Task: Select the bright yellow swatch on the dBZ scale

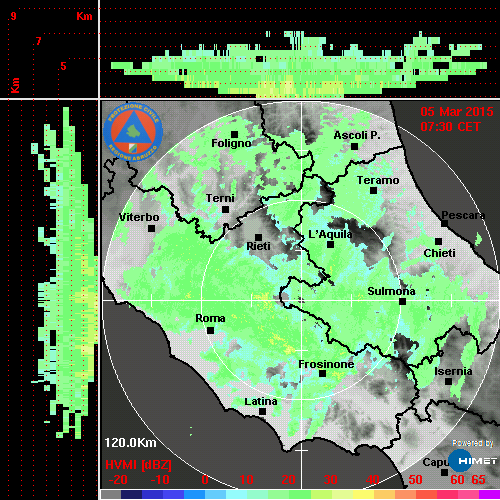Action: (x=363, y=494)
